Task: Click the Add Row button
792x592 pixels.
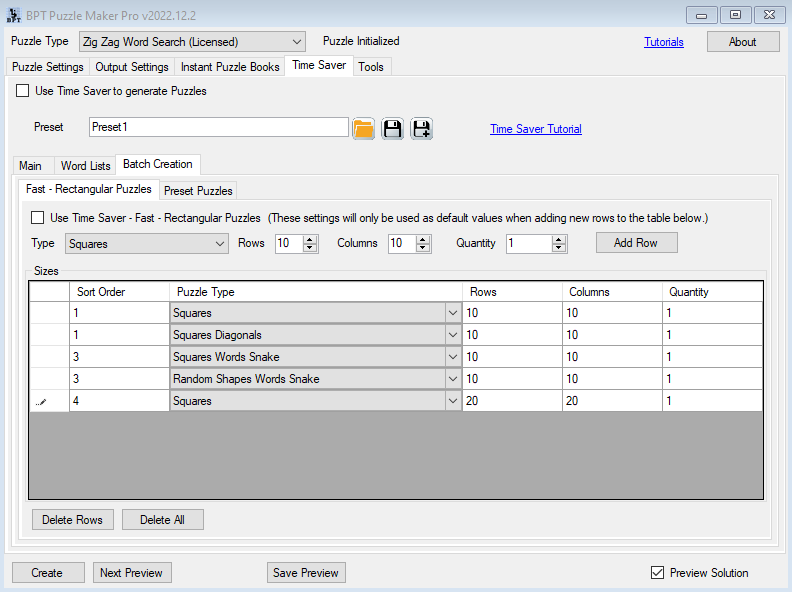Action: 636,243
